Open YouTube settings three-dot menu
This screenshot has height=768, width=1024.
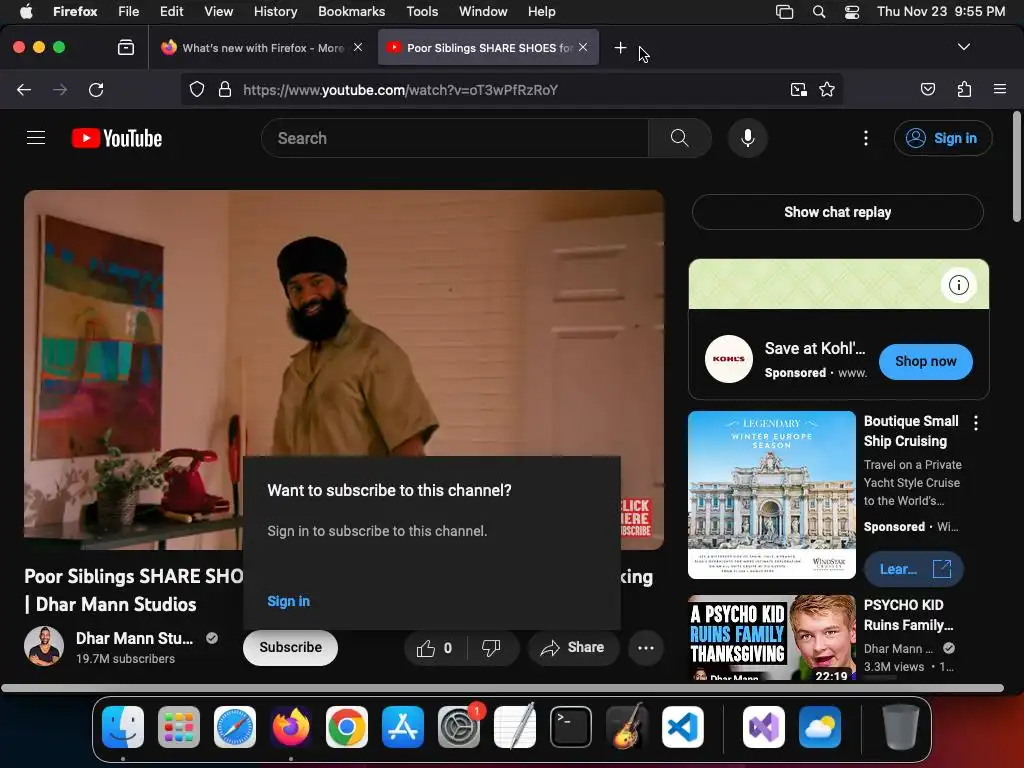point(865,138)
